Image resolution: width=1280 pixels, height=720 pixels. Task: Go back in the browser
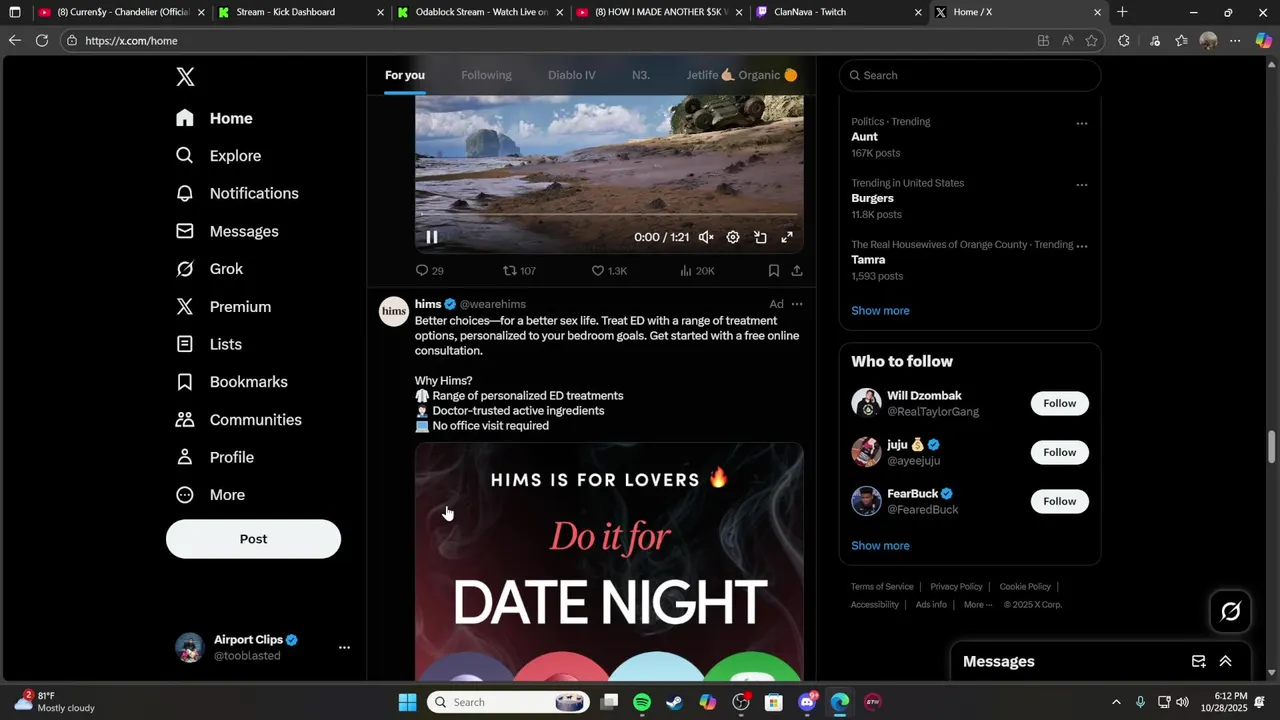[14, 40]
